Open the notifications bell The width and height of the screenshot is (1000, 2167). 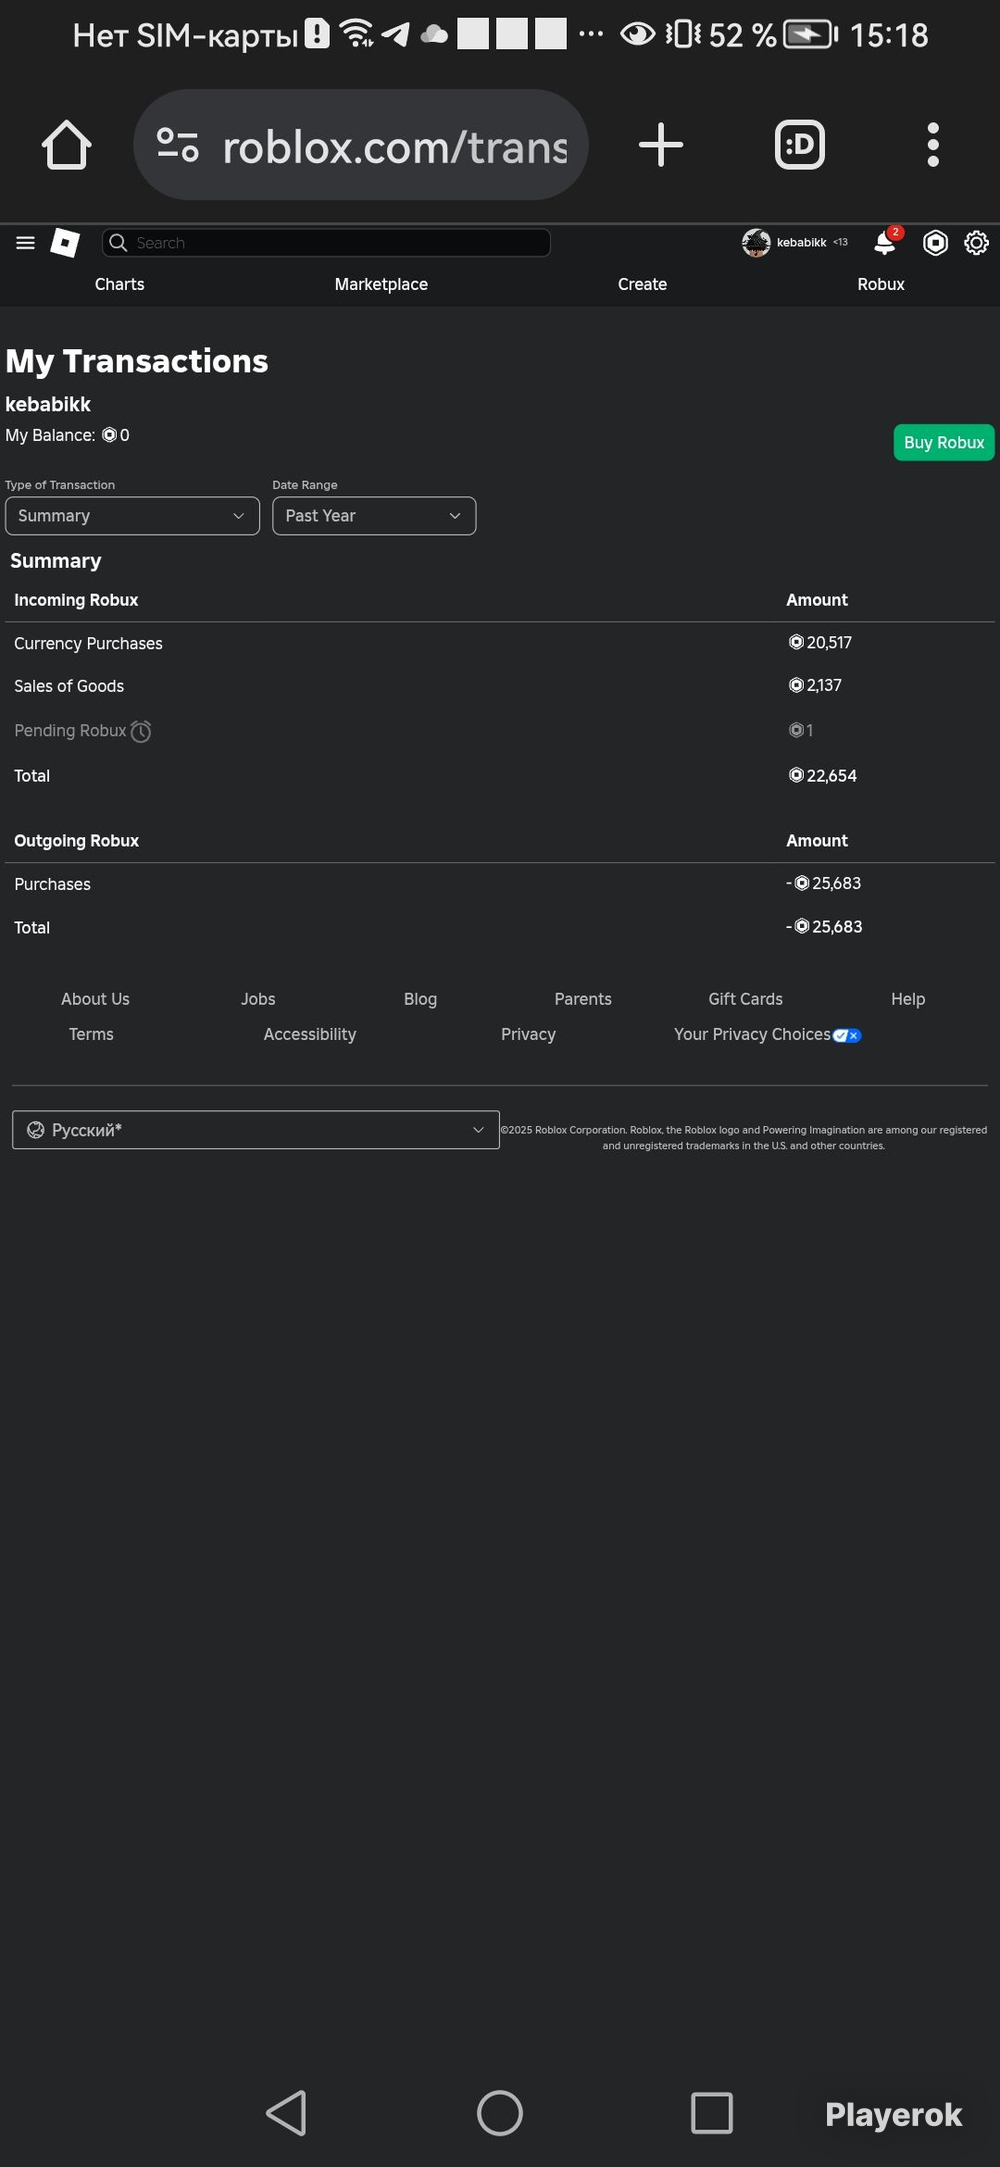885,243
